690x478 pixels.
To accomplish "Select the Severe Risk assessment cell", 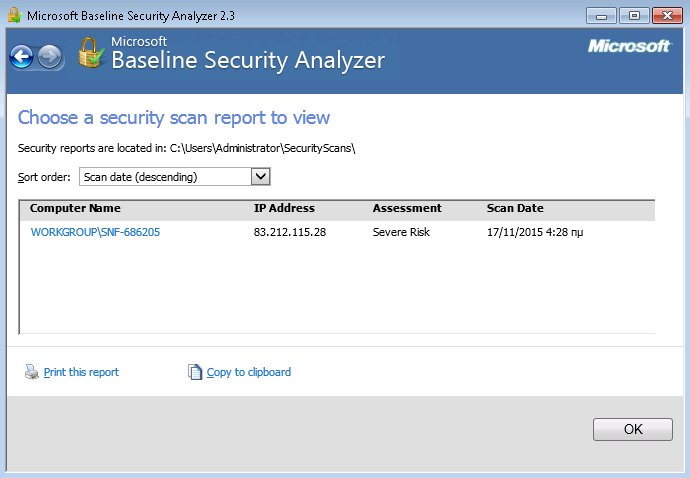I will point(401,232).
